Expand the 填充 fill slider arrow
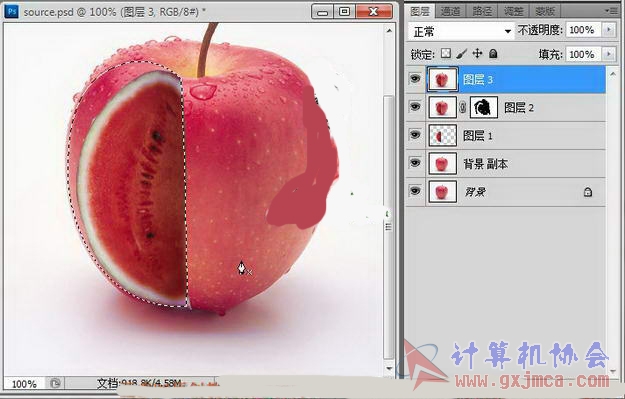625x399 pixels. pyautogui.click(x=609, y=54)
